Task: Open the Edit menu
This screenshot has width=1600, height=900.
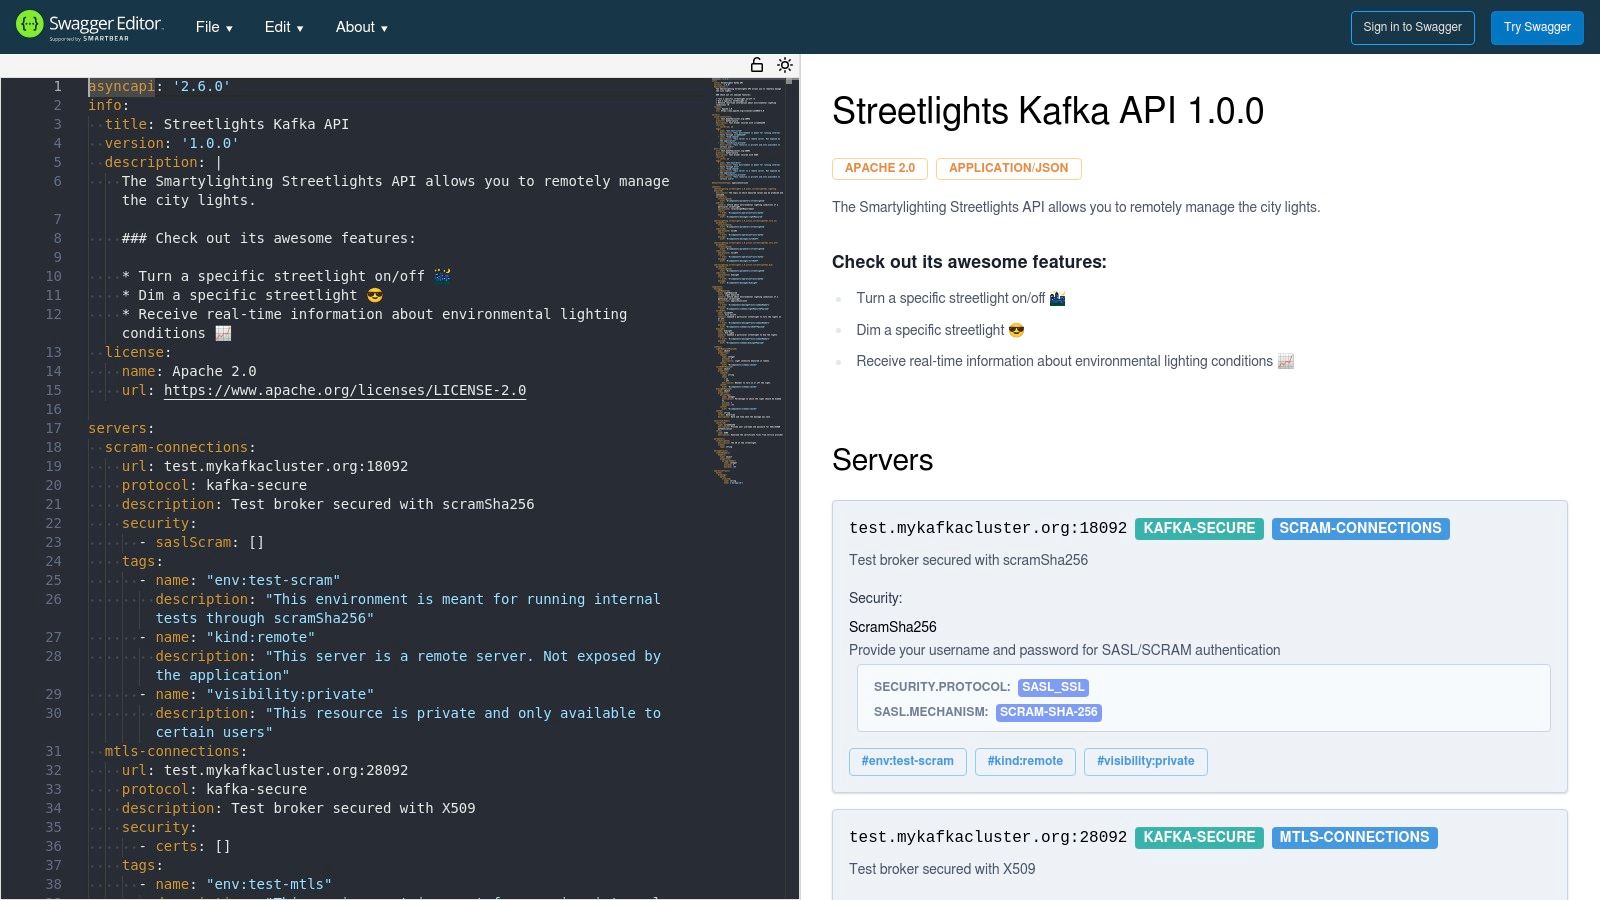Action: pos(277,27)
